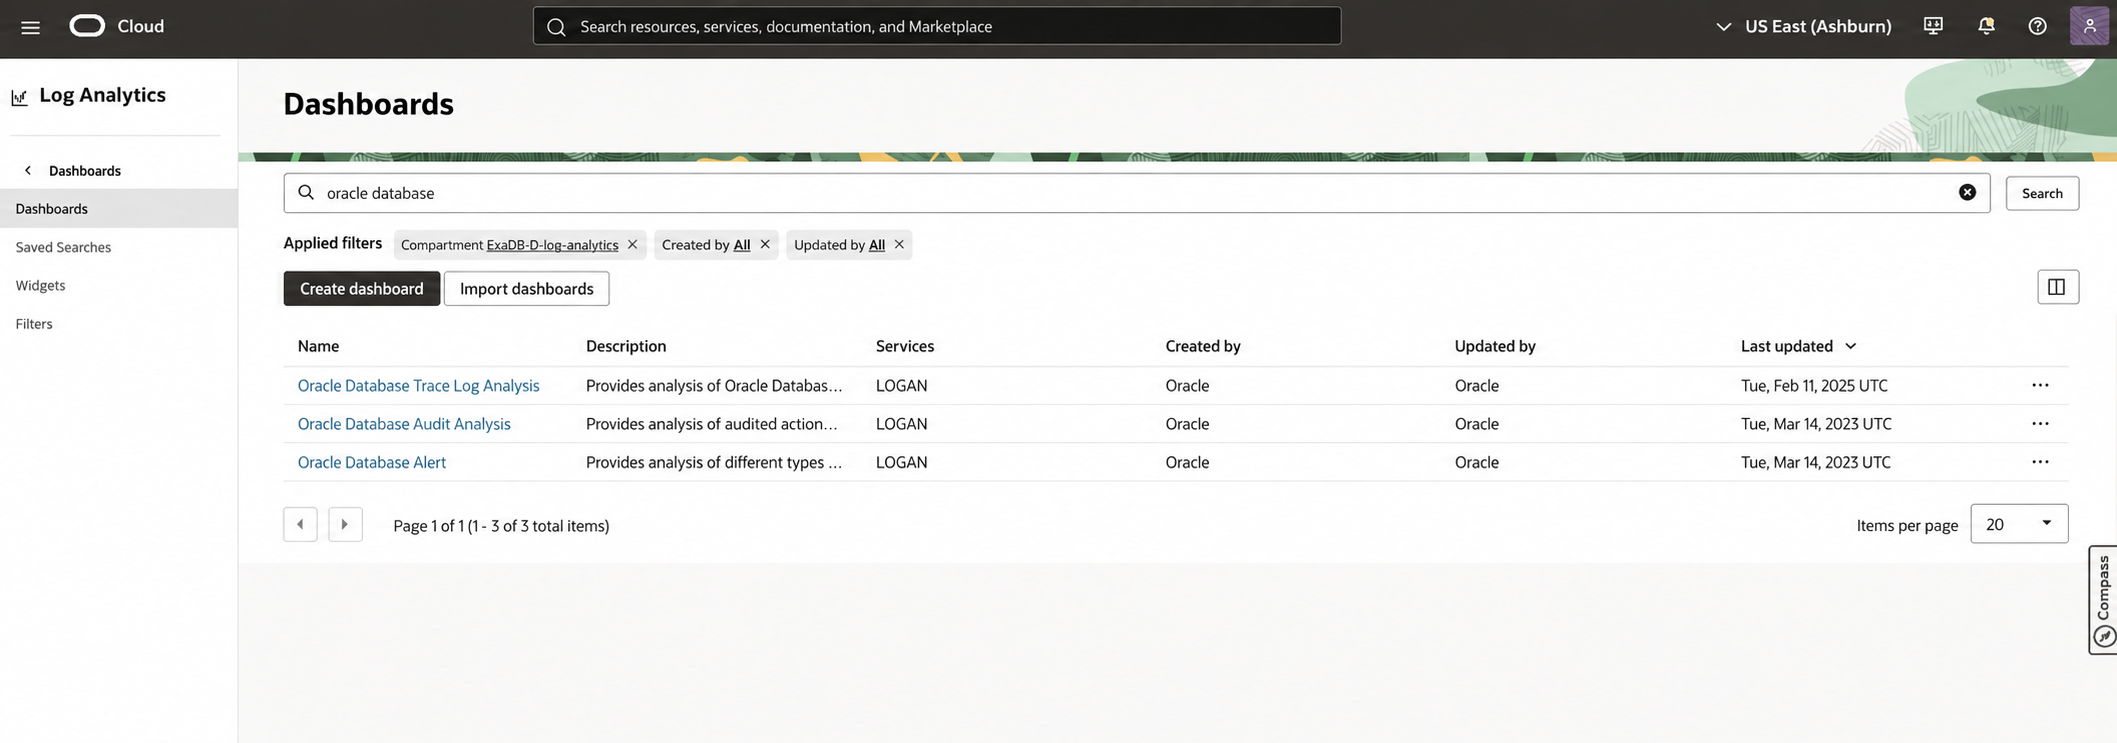
Task: Open column layout settings icon
Action: pyautogui.click(x=2057, y=287)
